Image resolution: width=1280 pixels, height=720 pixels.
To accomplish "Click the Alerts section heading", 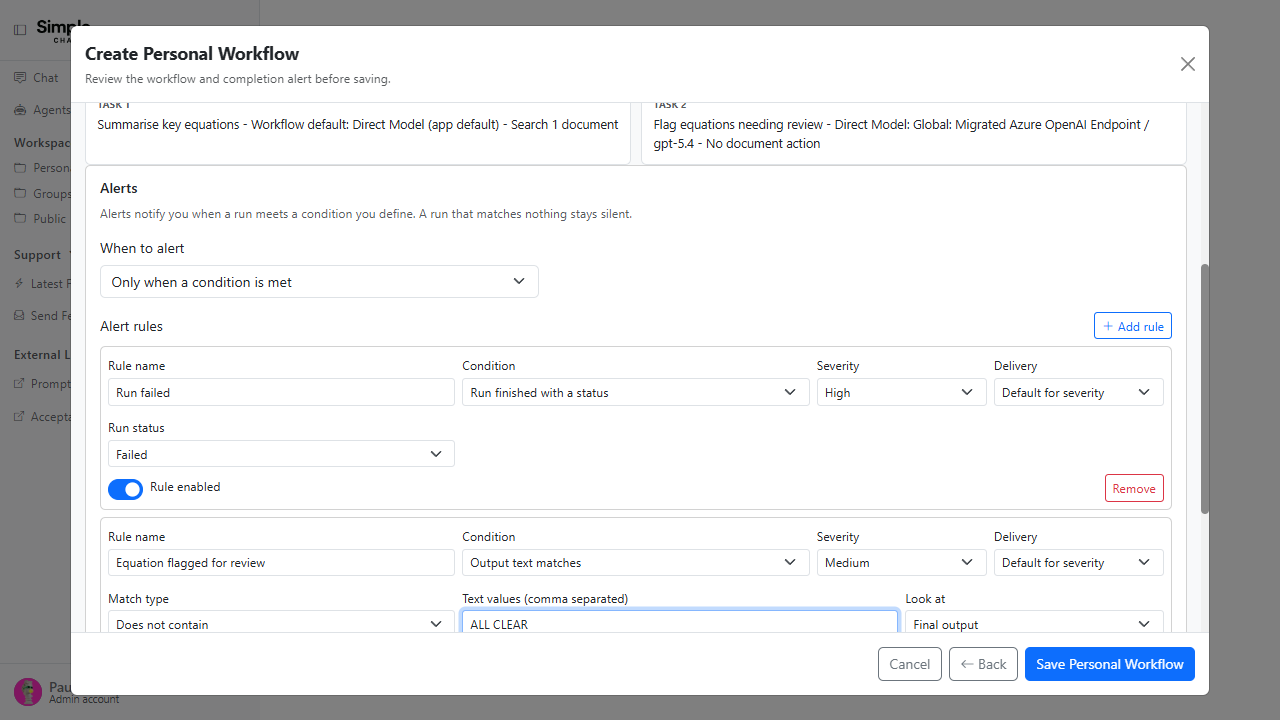I will (119, 188).
